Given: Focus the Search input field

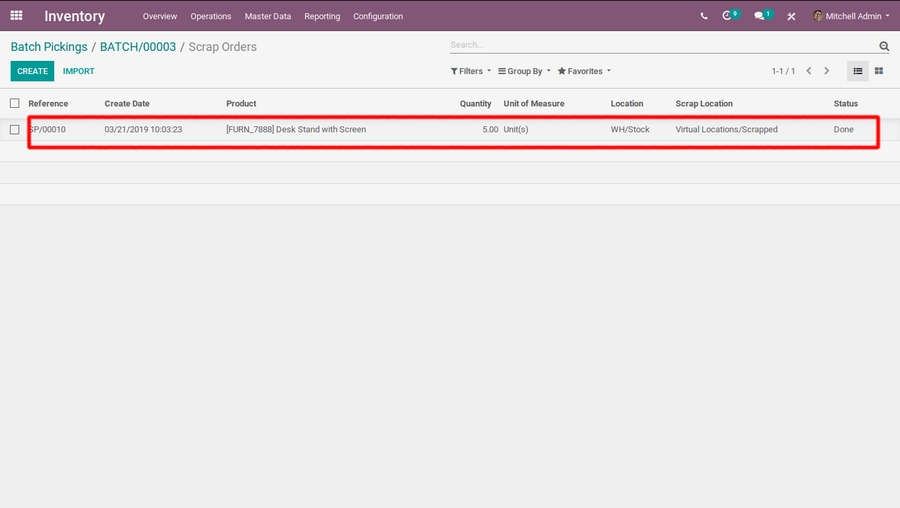Looking at the screenshot, I should click(660, 45).
